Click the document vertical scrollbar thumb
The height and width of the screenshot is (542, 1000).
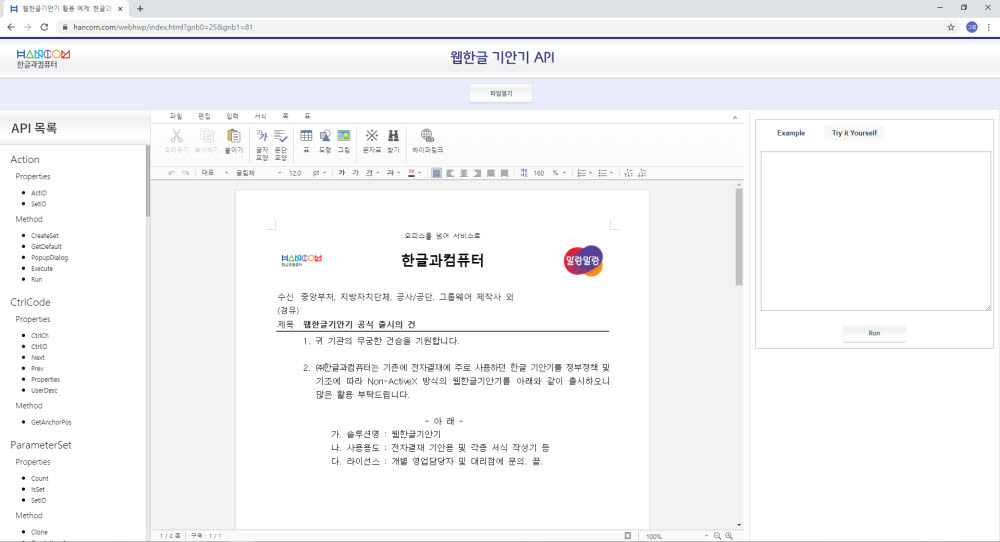[739, 237]
